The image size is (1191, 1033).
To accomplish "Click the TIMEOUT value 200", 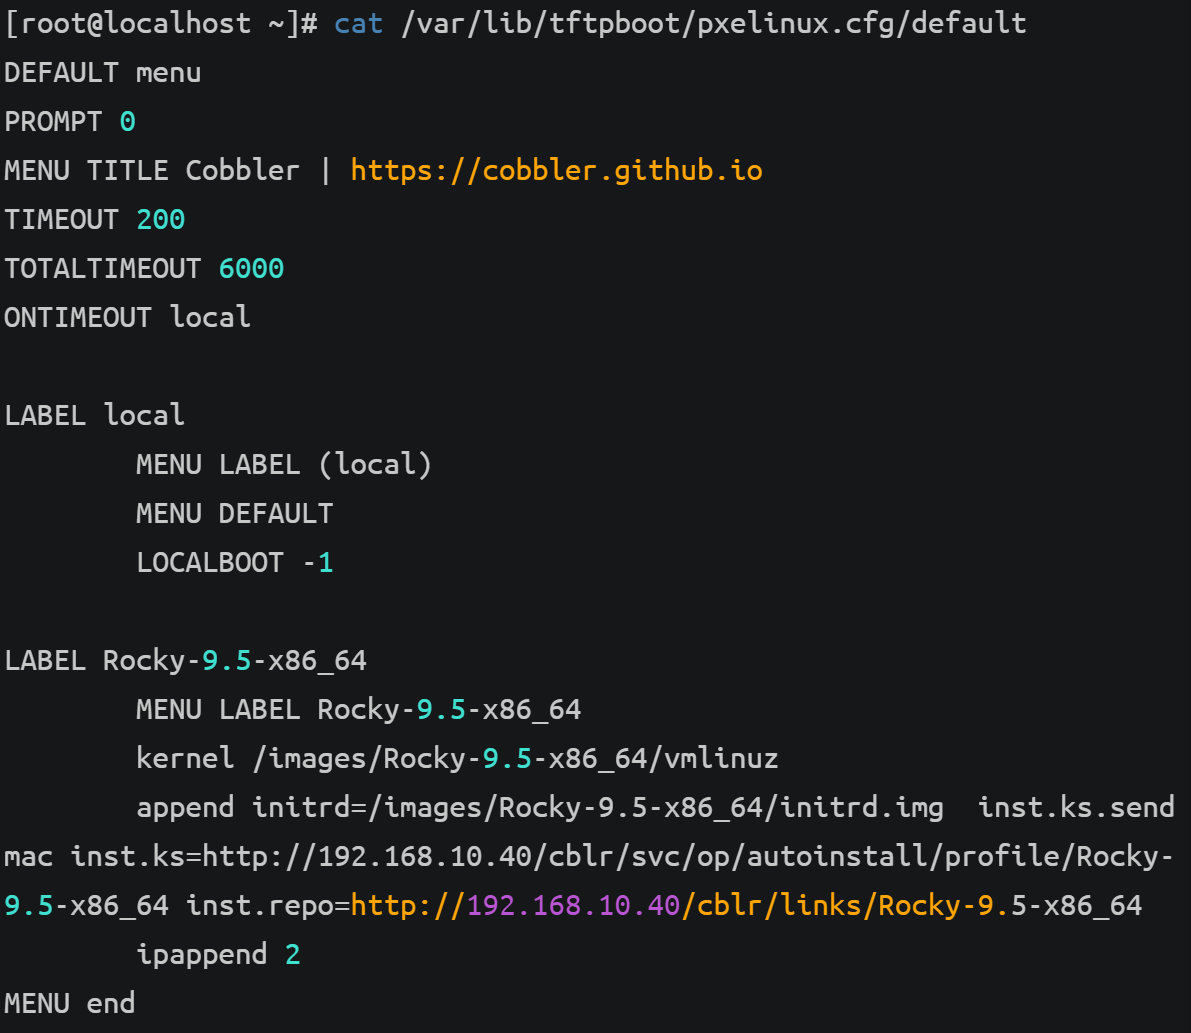I will pyautogui.click(x=160, y=219).
